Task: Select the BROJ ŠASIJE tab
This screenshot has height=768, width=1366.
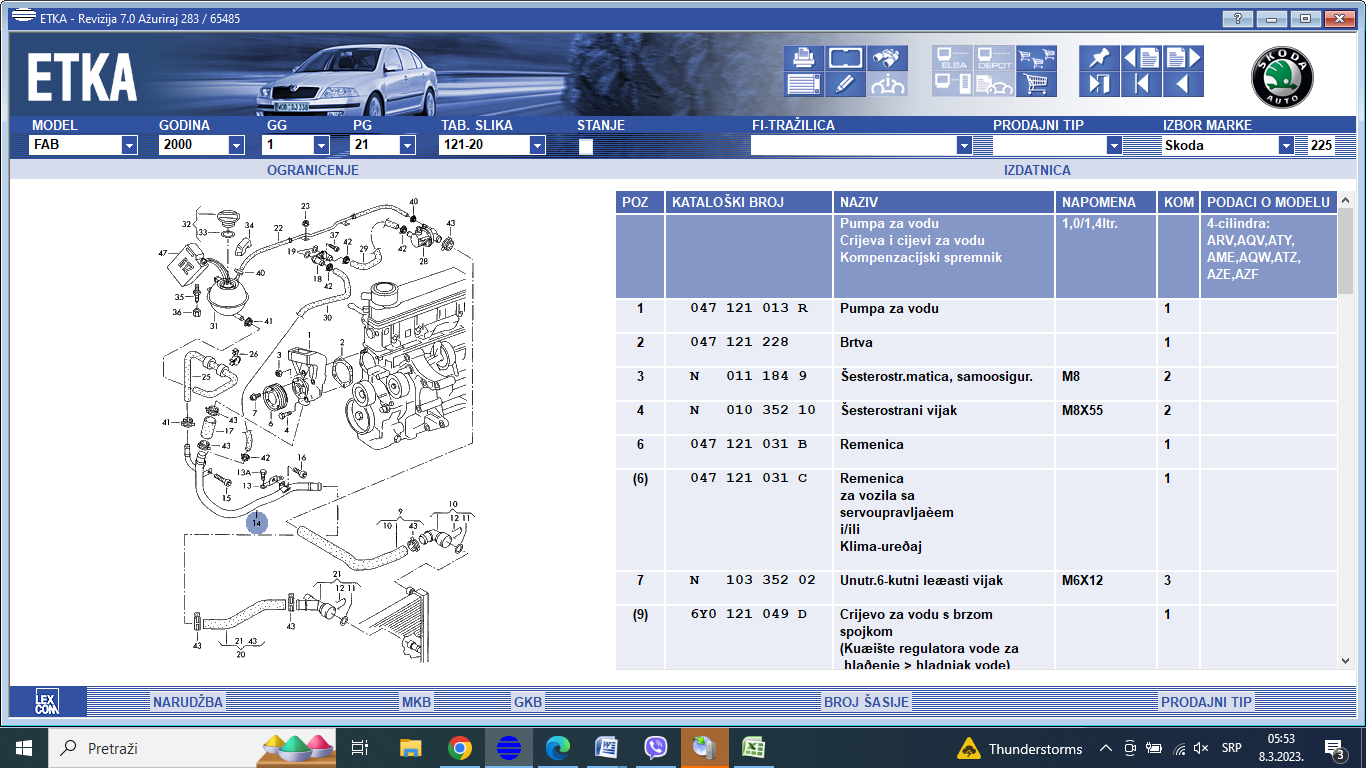Action: (x=866, y=702)
